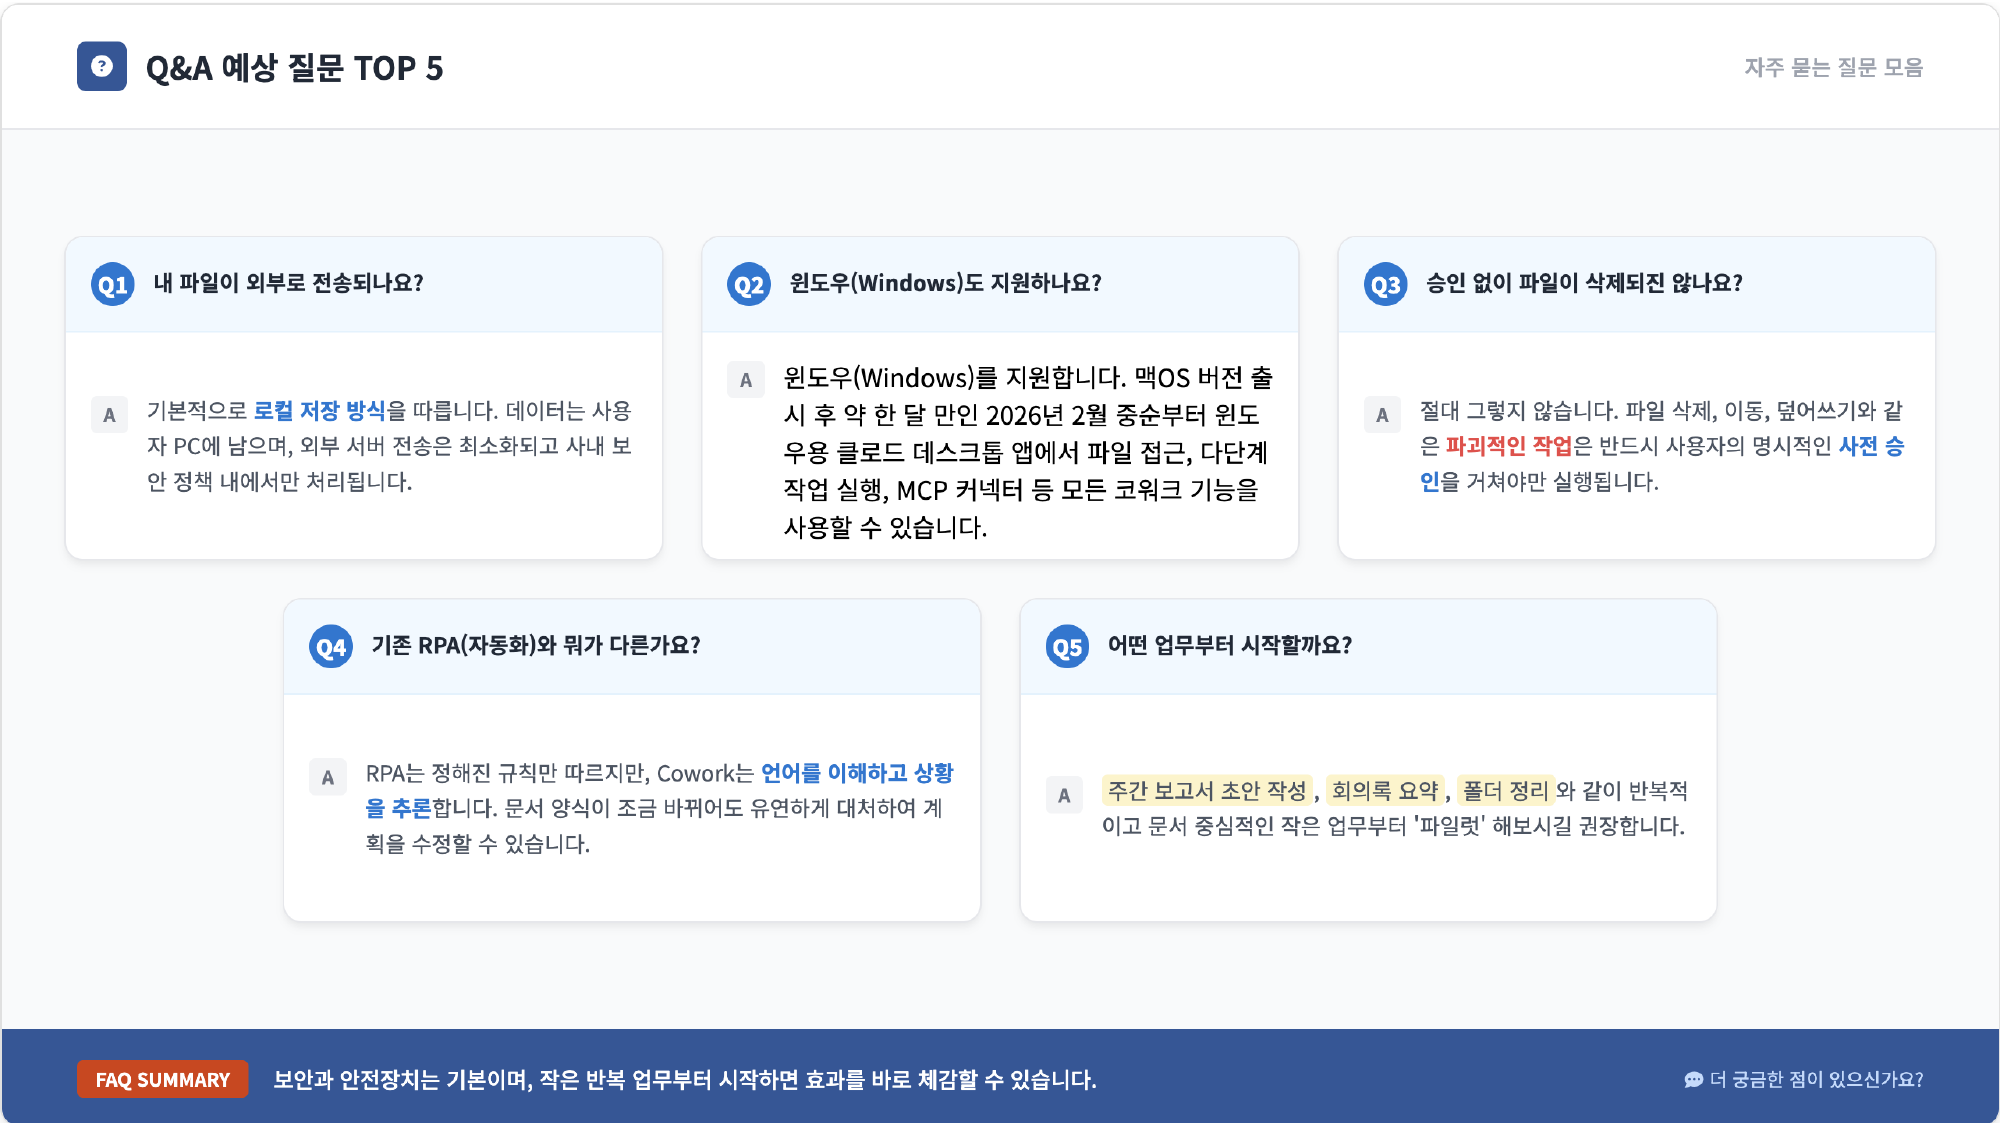Select the Q3 circular badge icon
Screen dimensions: 2001x1125
[x=1383, y=283]
